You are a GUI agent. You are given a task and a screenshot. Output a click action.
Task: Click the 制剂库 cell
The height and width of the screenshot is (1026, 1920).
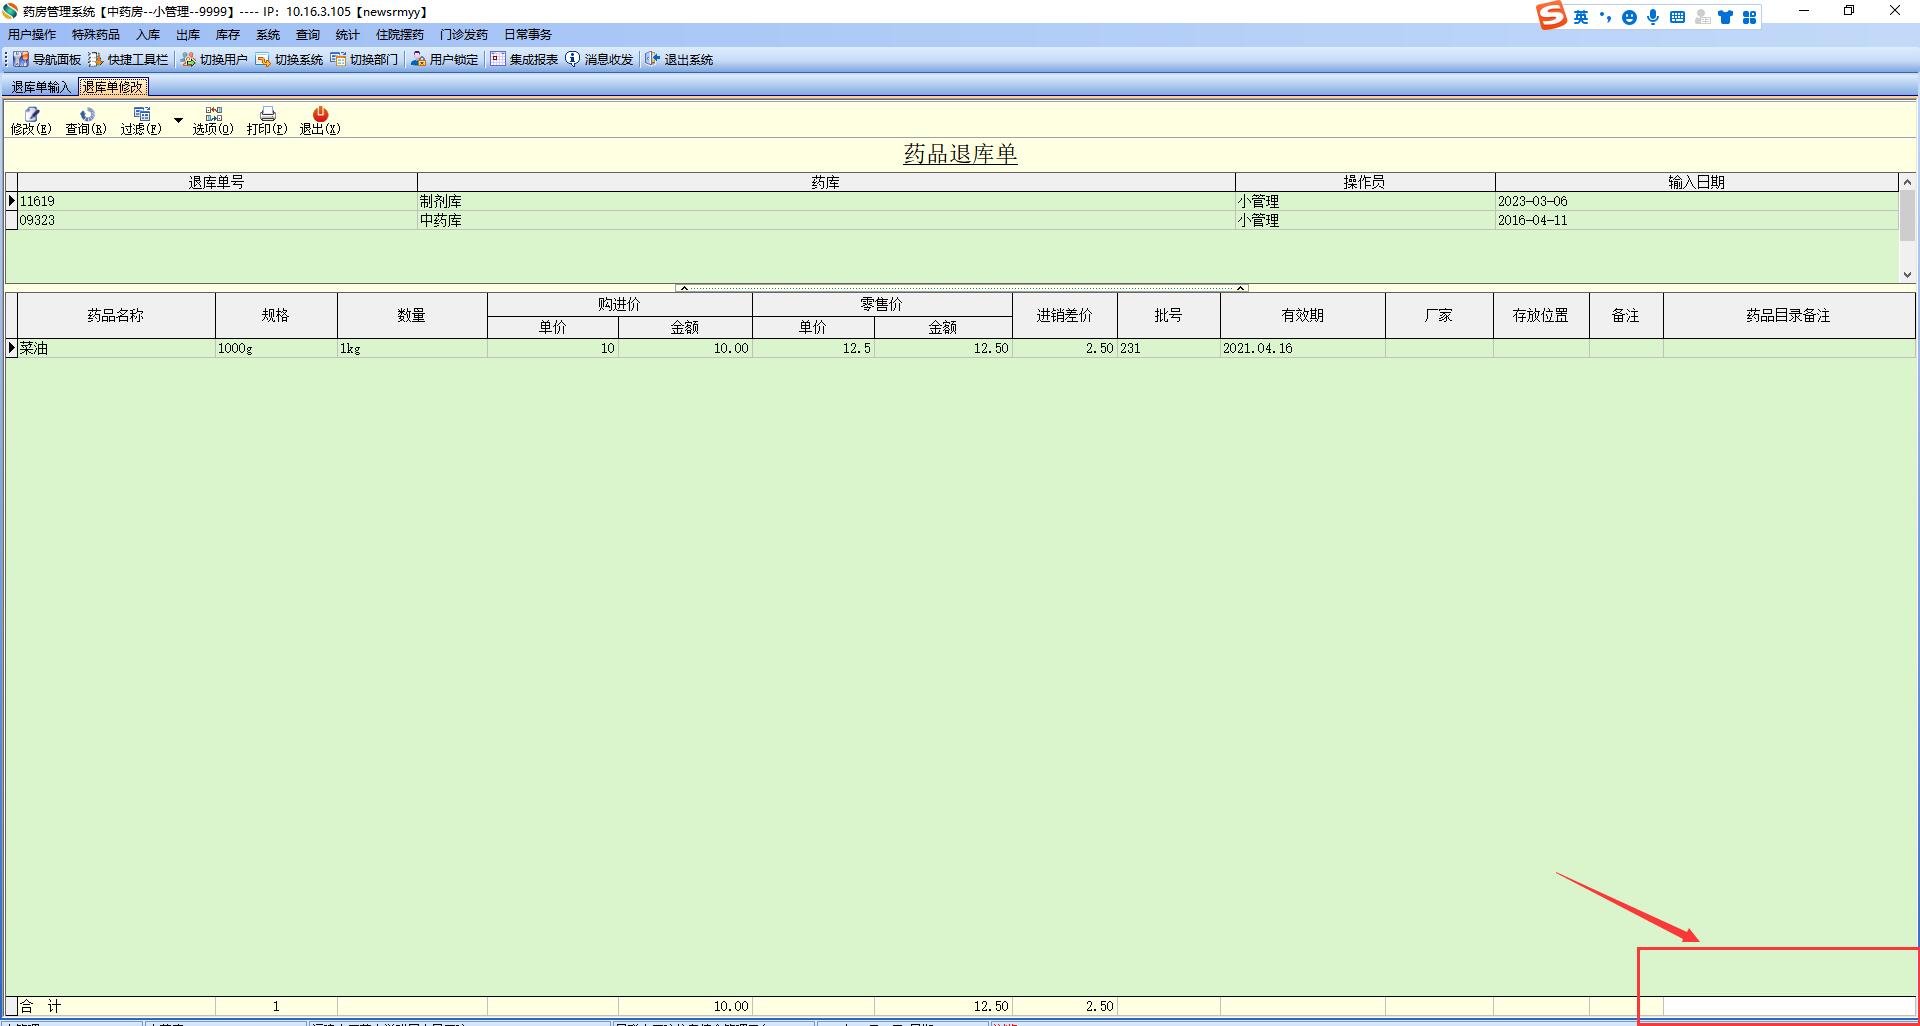click(826, 201)
